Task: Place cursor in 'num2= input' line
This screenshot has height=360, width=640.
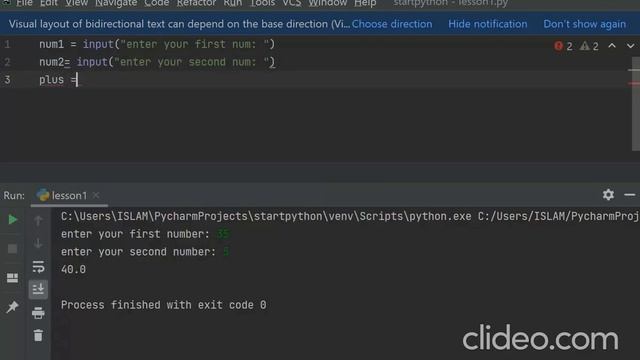Action: [x=157, y=62]
